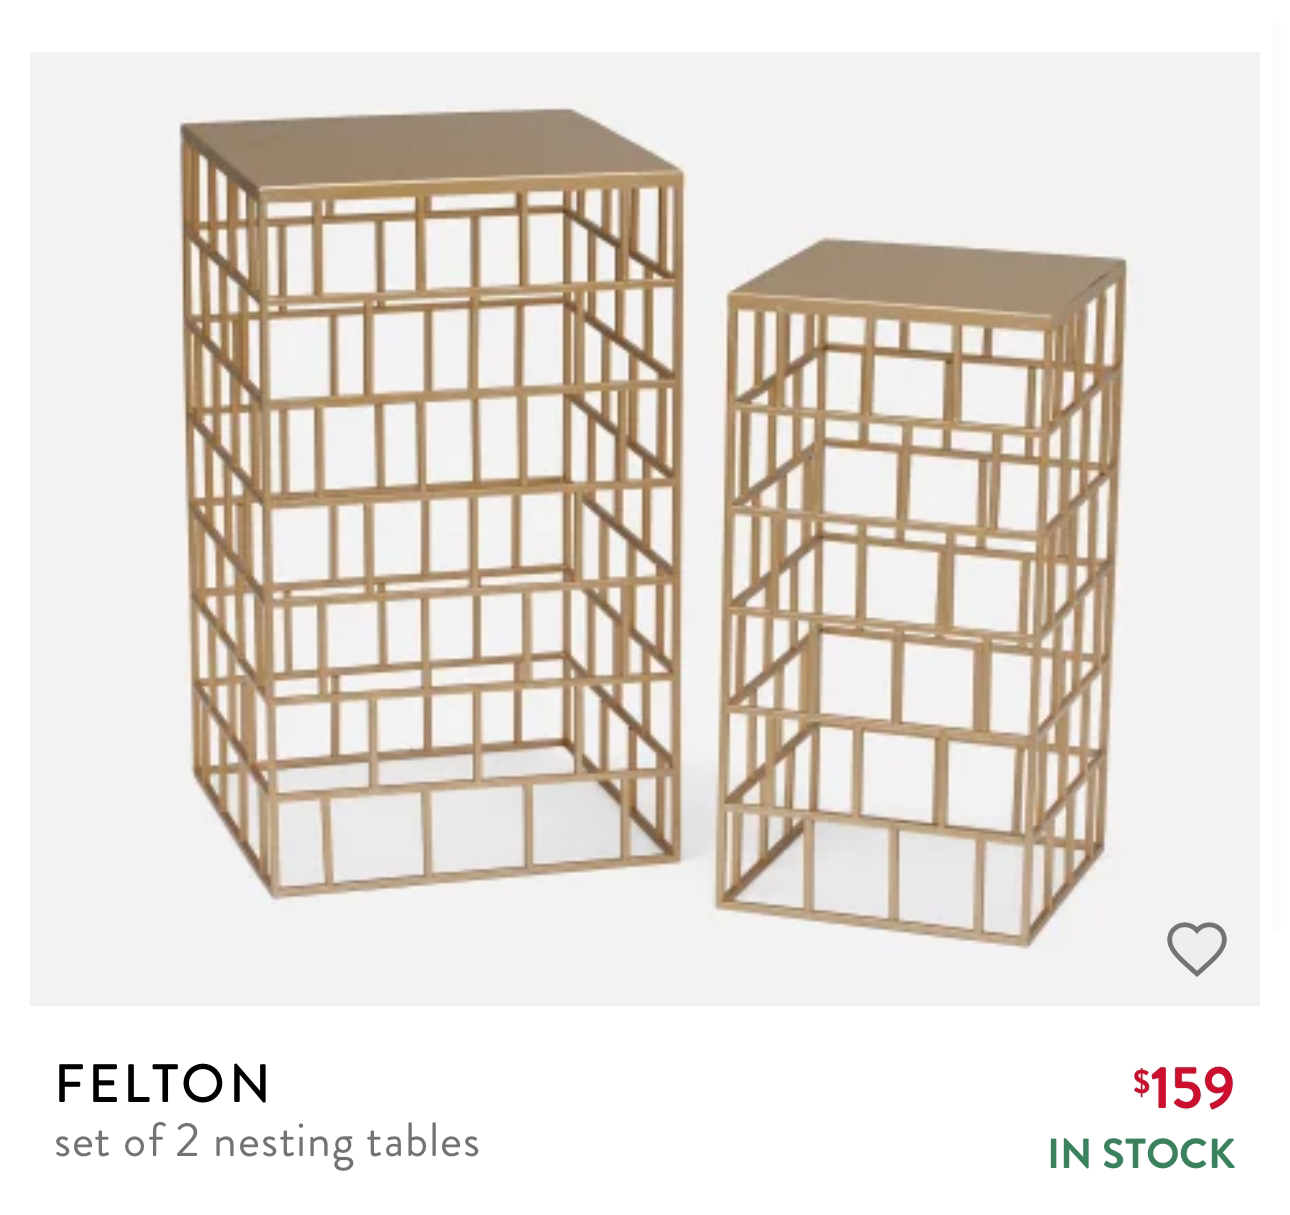Click the dollar sign beside 159
Screen dimensions: 1290x1215
[1140, 1080]
